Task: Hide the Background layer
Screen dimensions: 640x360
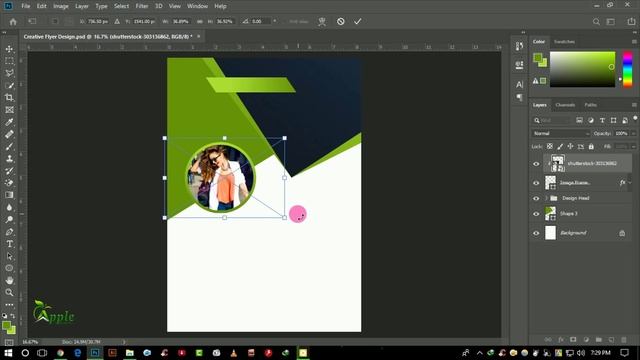Action: click(x=536, y=233)
